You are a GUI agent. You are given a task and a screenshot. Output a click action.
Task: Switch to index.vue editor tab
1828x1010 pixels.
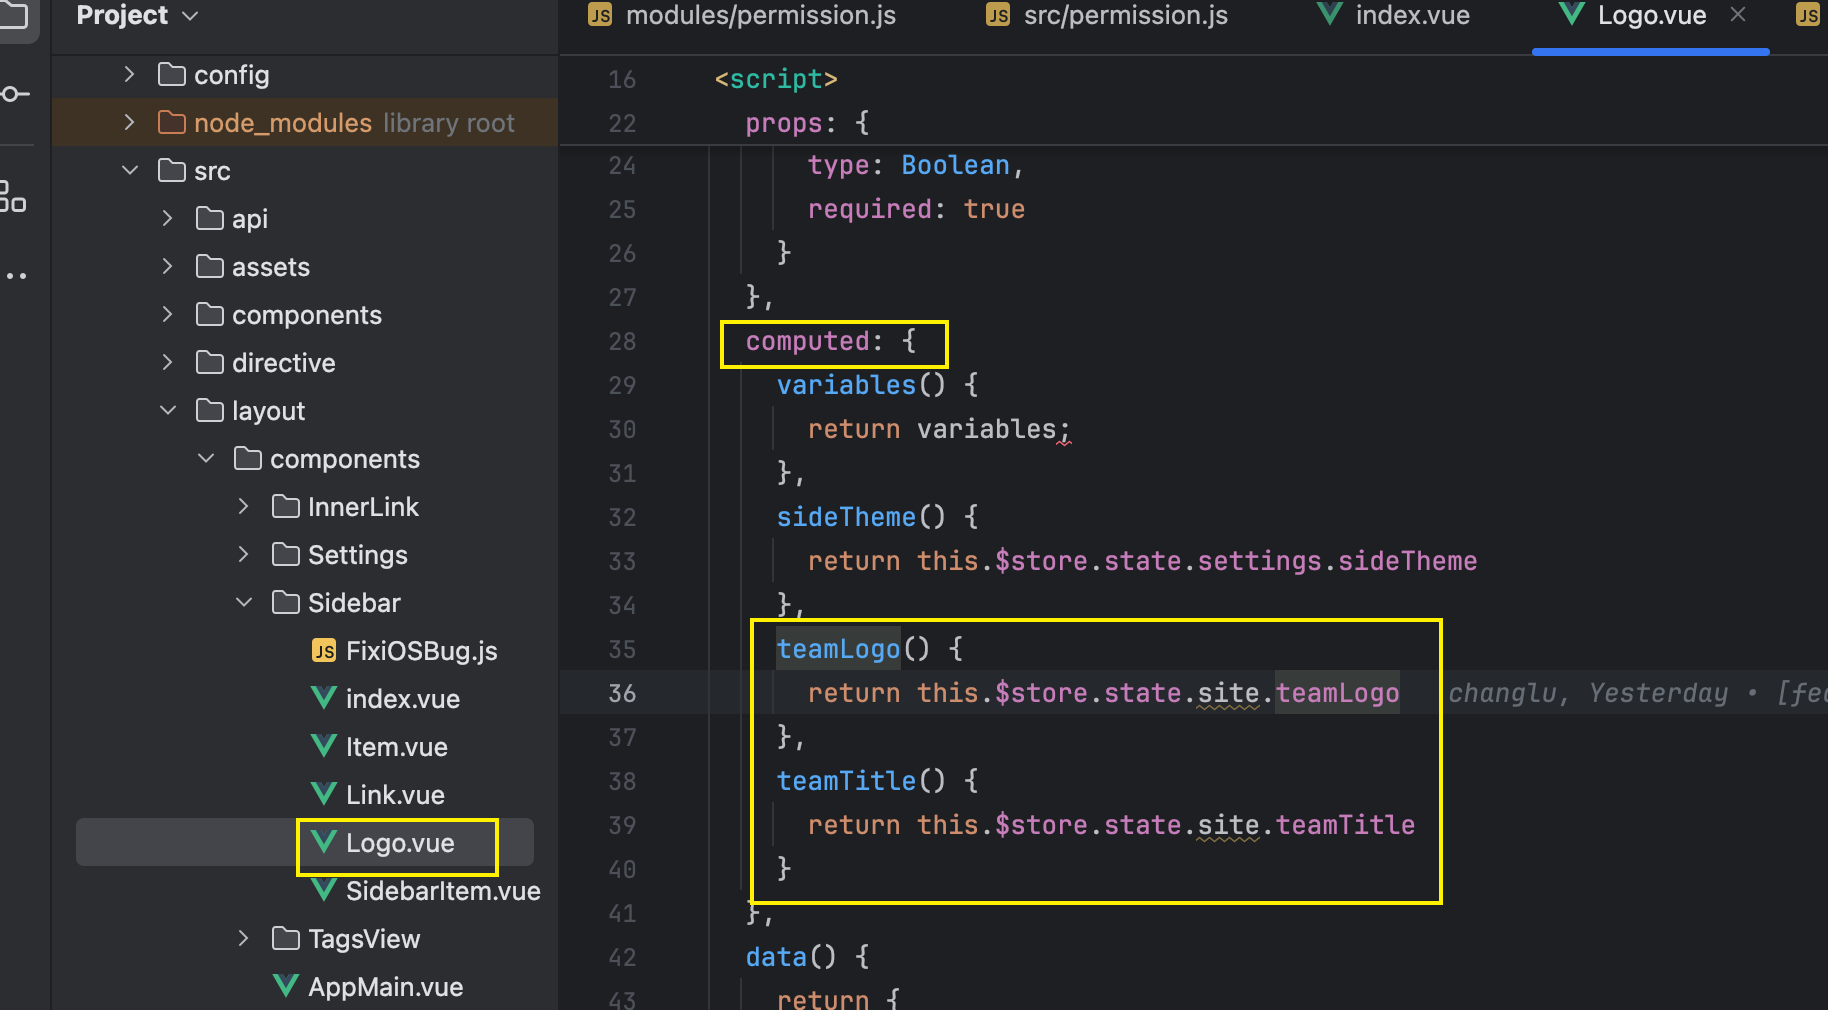[x=1394, y=16]
